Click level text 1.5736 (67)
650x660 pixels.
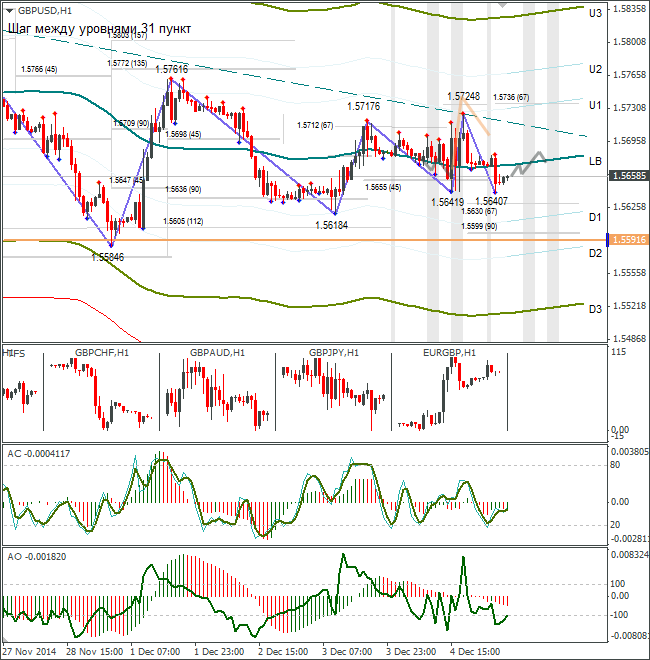(x=511, y=97)
